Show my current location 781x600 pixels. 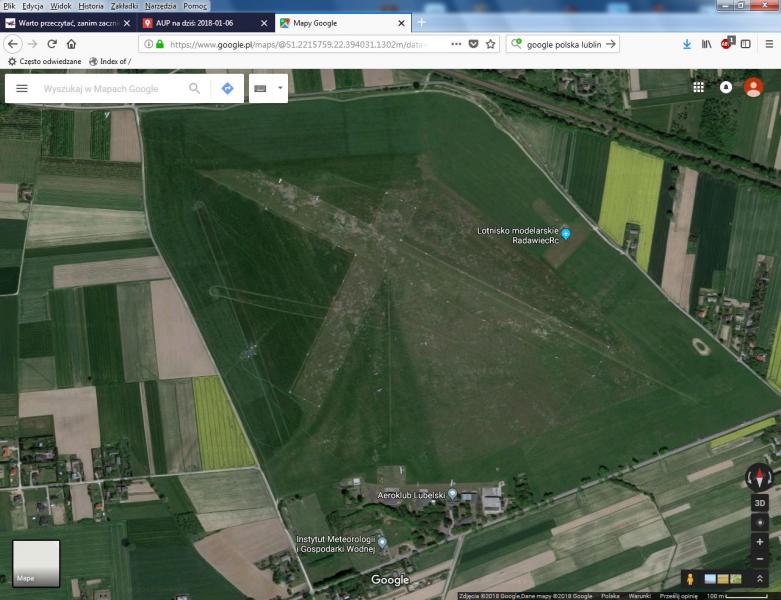coord(760,522)
